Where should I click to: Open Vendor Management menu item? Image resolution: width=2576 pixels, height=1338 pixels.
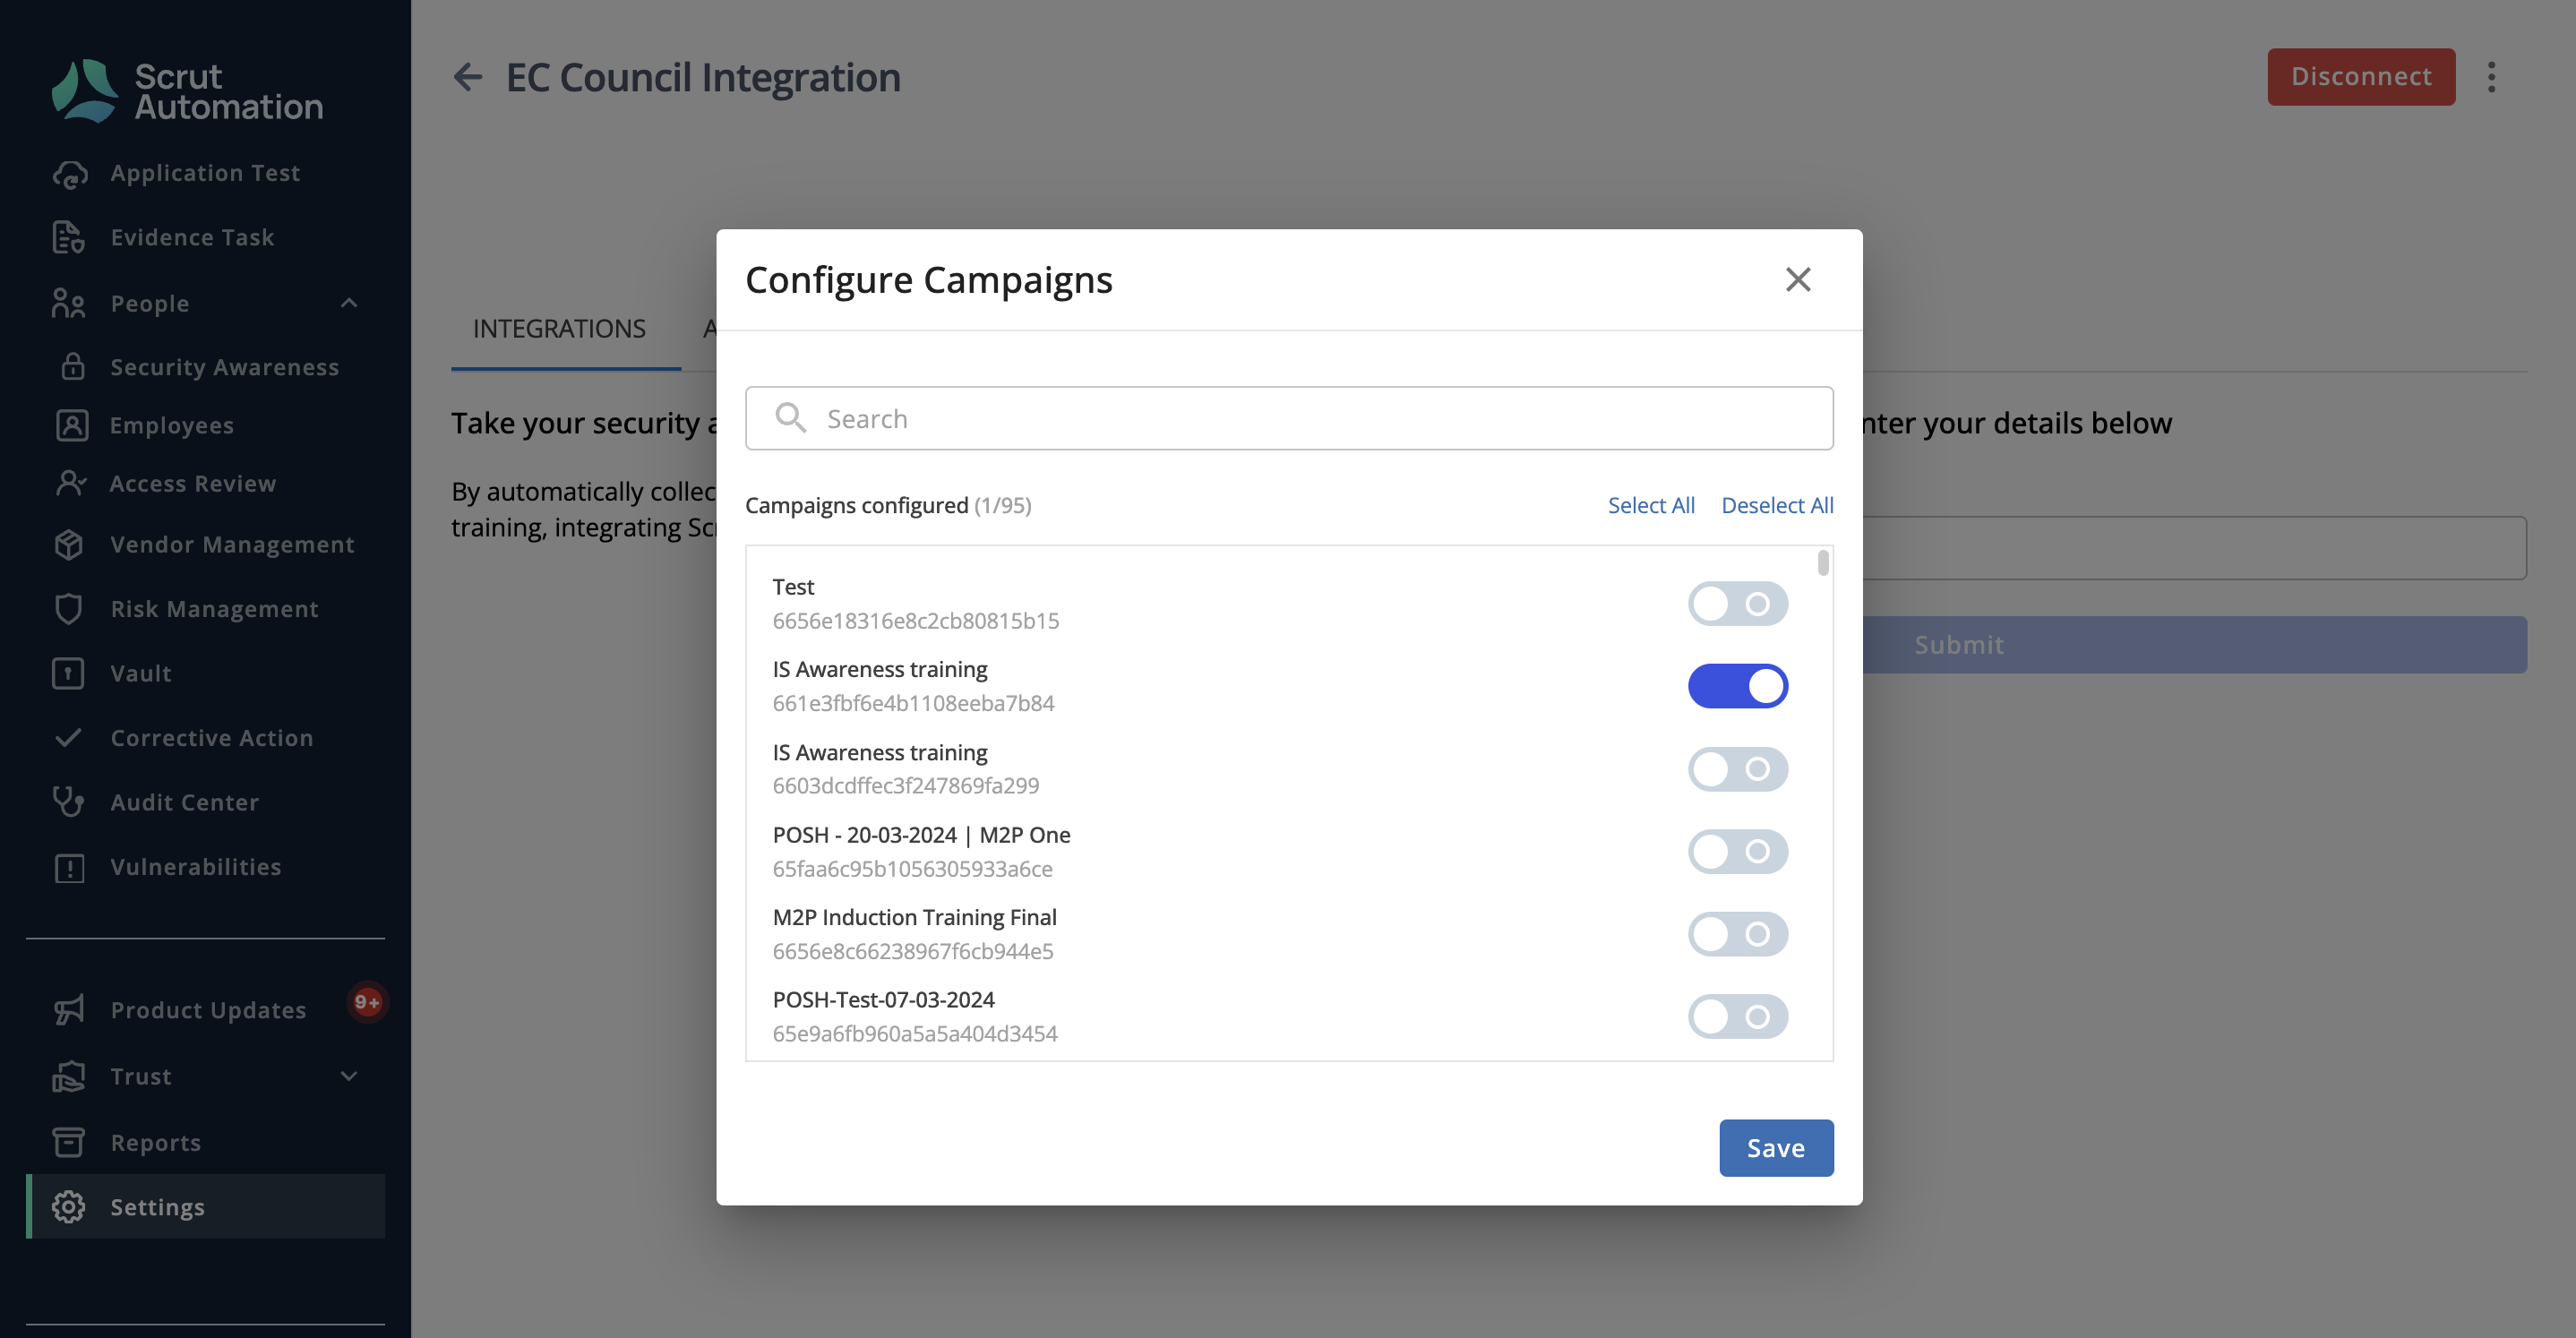[x=205, y=545]
